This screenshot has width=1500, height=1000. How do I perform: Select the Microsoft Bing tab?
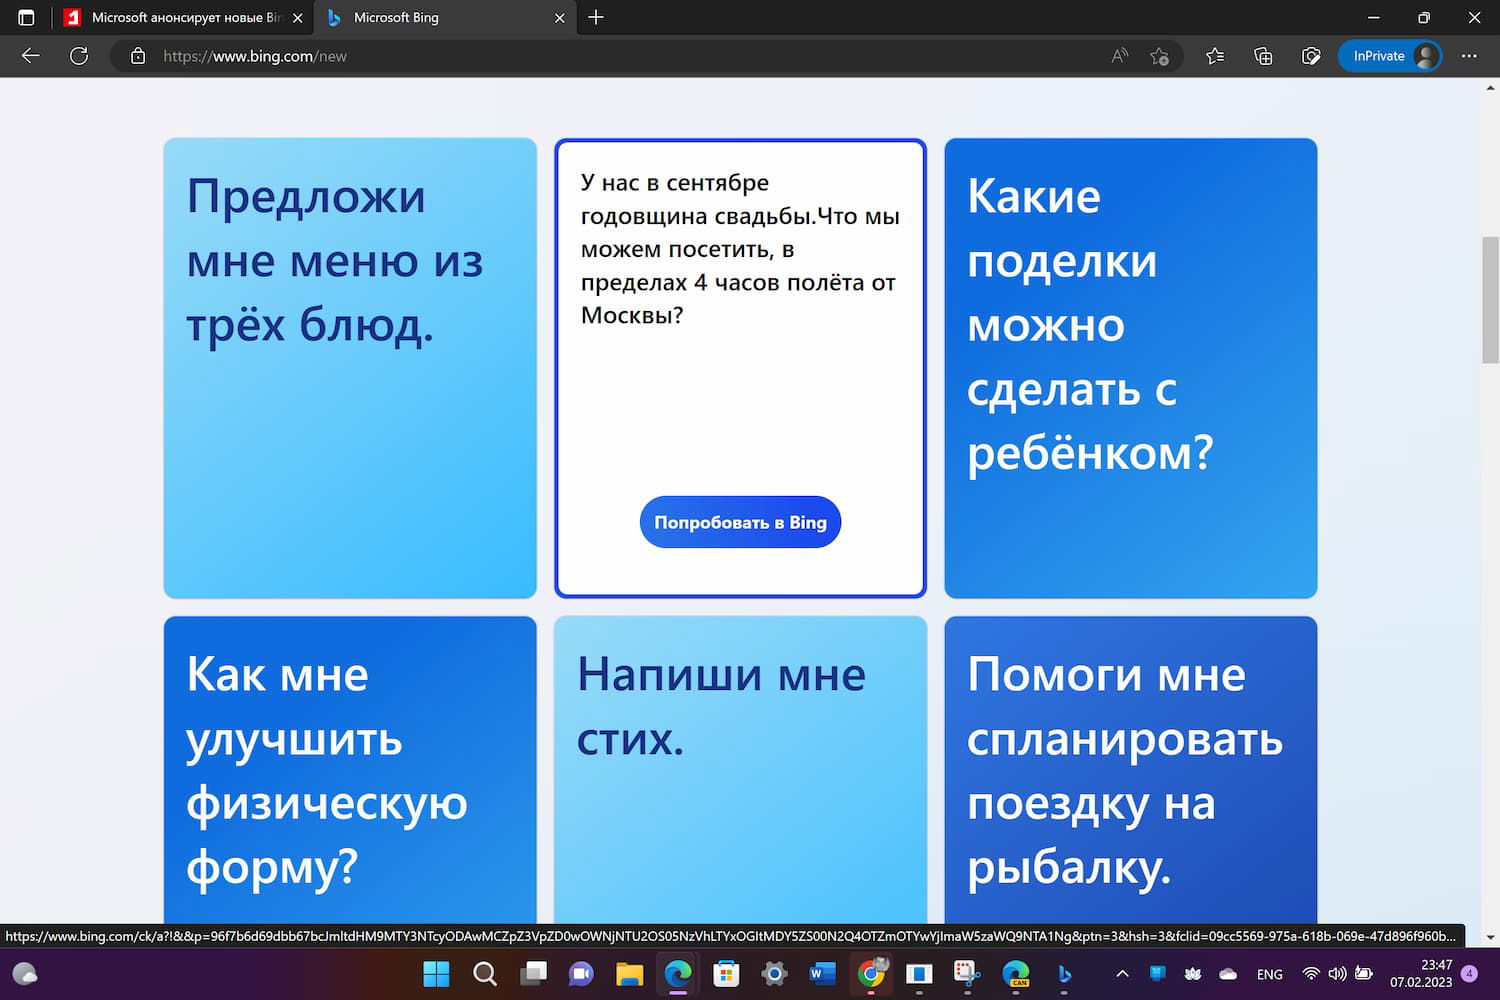445,18
